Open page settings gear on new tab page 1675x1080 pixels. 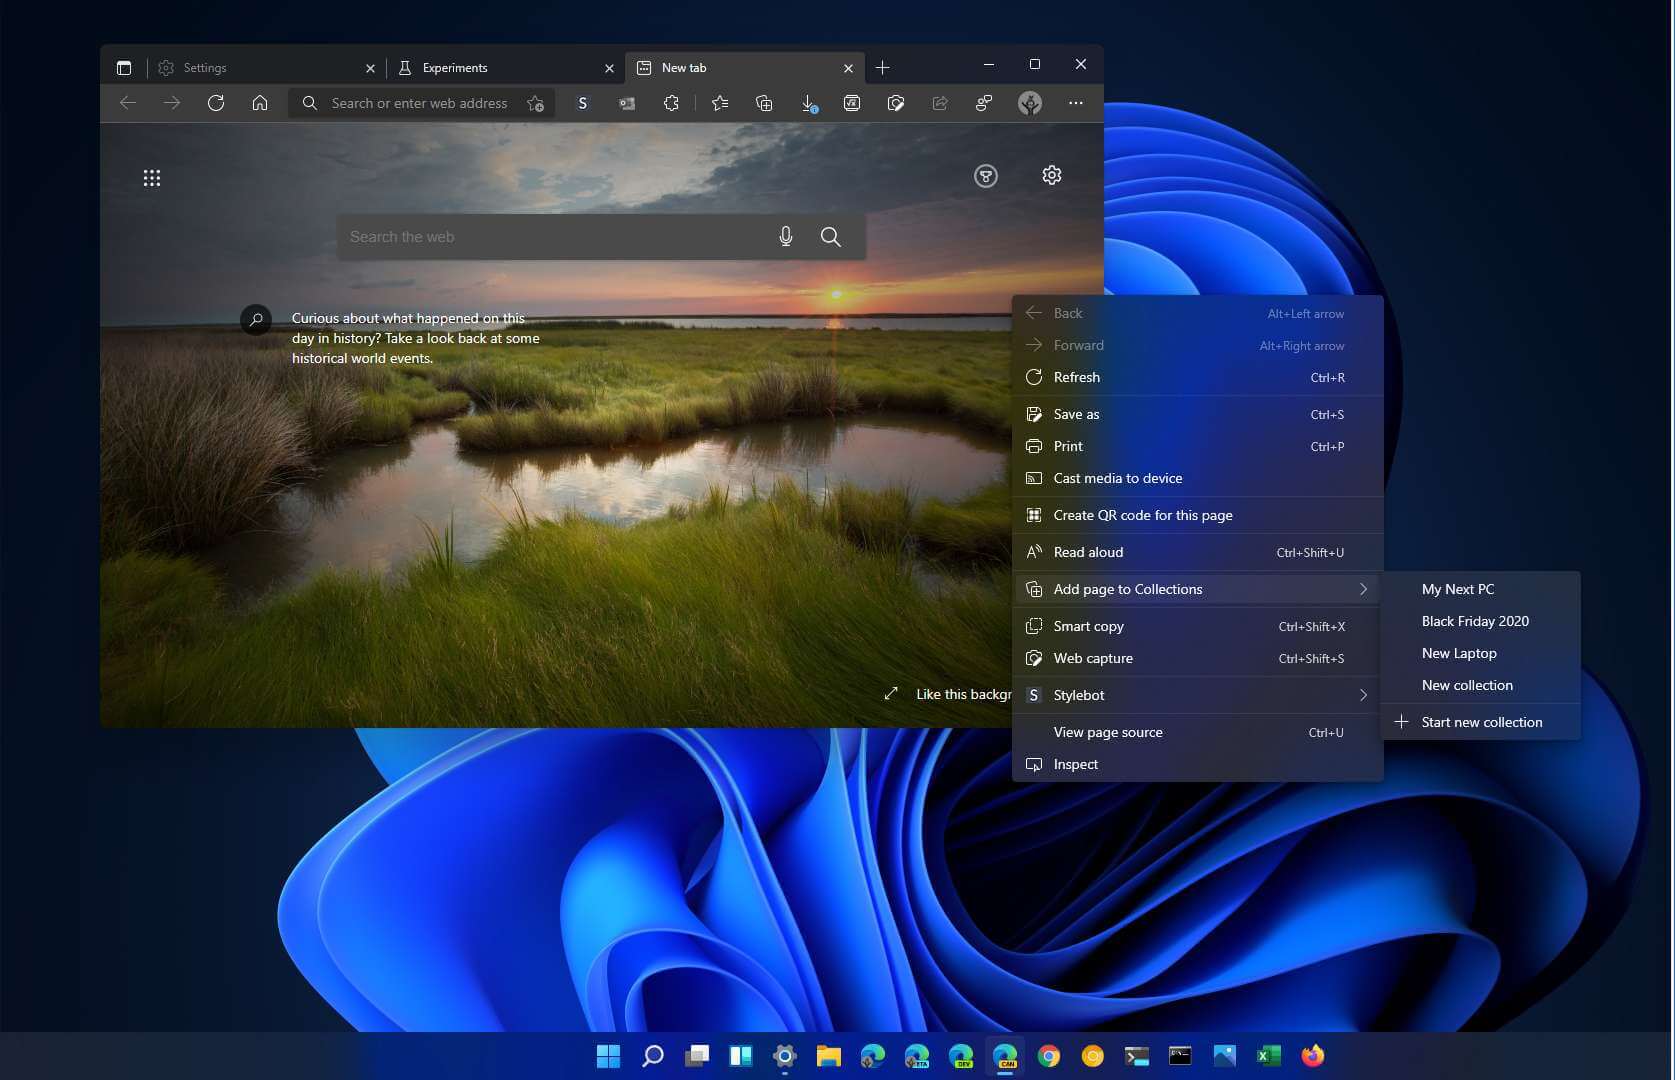pyautogui.click(x=1051, y=175)
